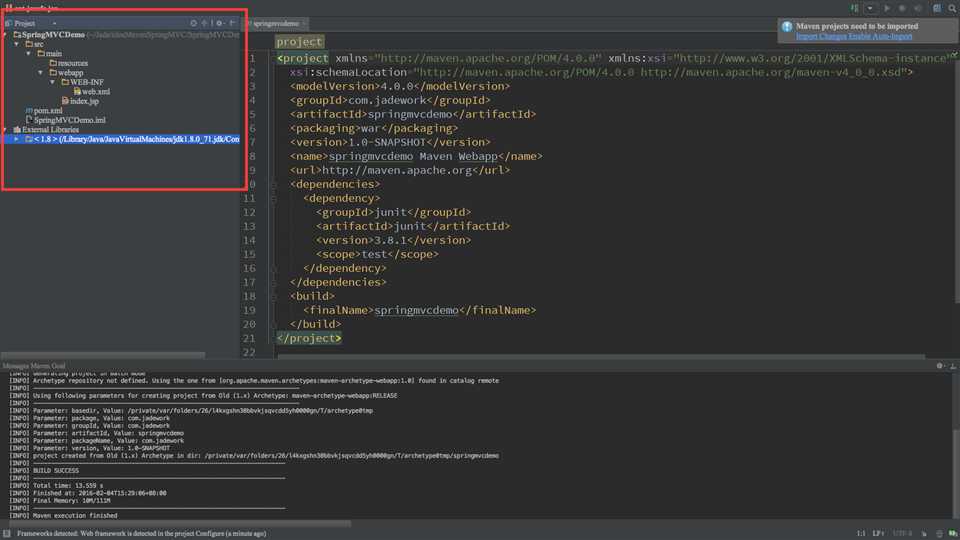
Task: Click Enable Auto-Import link
Action: coord(880,37)
